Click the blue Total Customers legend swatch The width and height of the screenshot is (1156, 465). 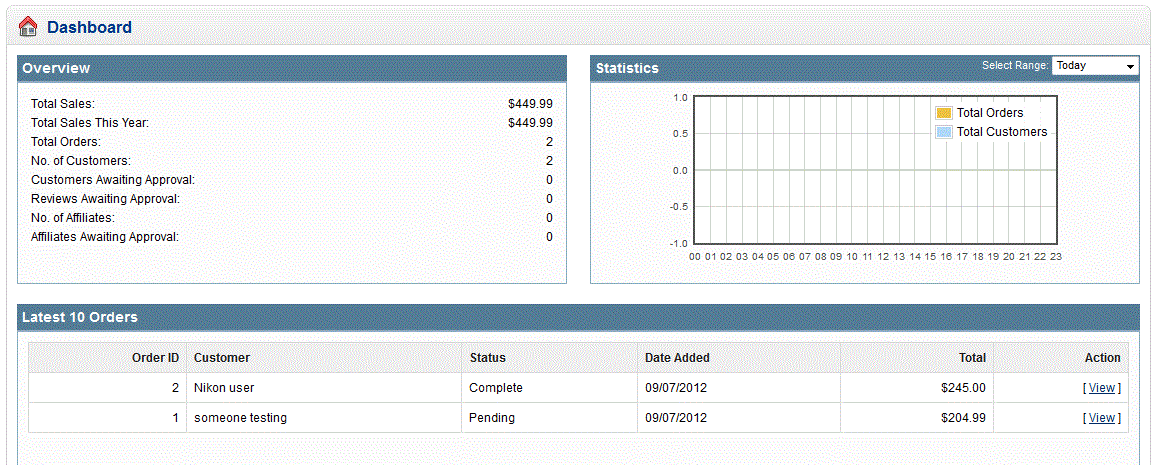(x=943, y=132)
